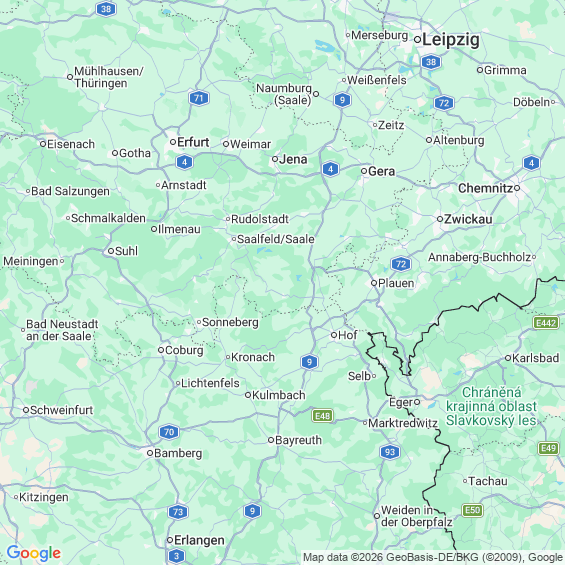Select the Jena city label
The width and height of the screenshot is (565, 565).
pyautogui.click(x=293, y=159)
